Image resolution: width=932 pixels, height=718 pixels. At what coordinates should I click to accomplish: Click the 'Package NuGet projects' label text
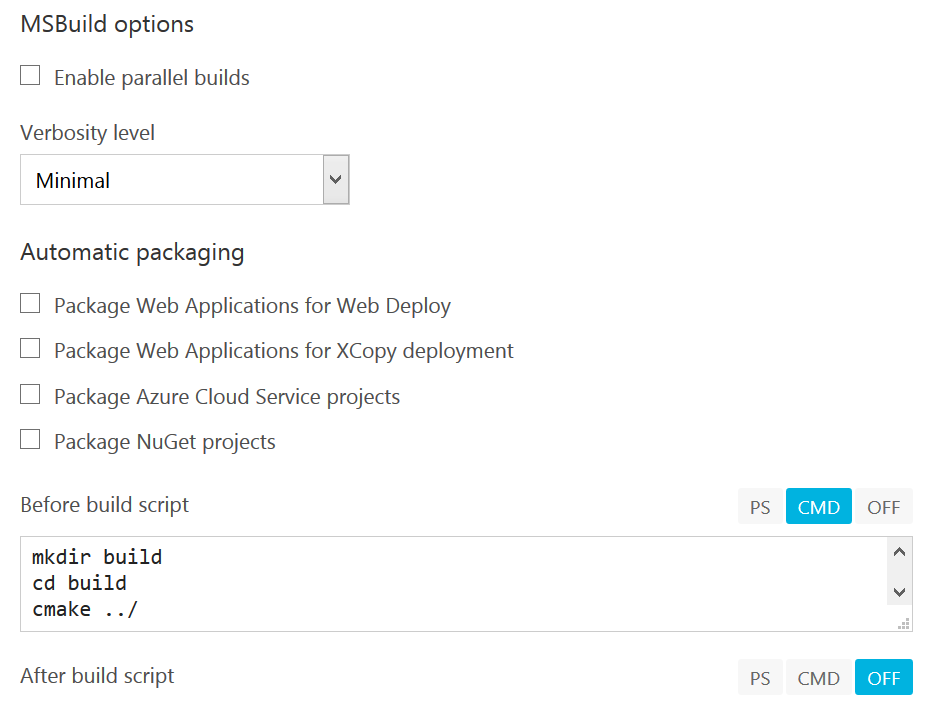click(165, 442)
